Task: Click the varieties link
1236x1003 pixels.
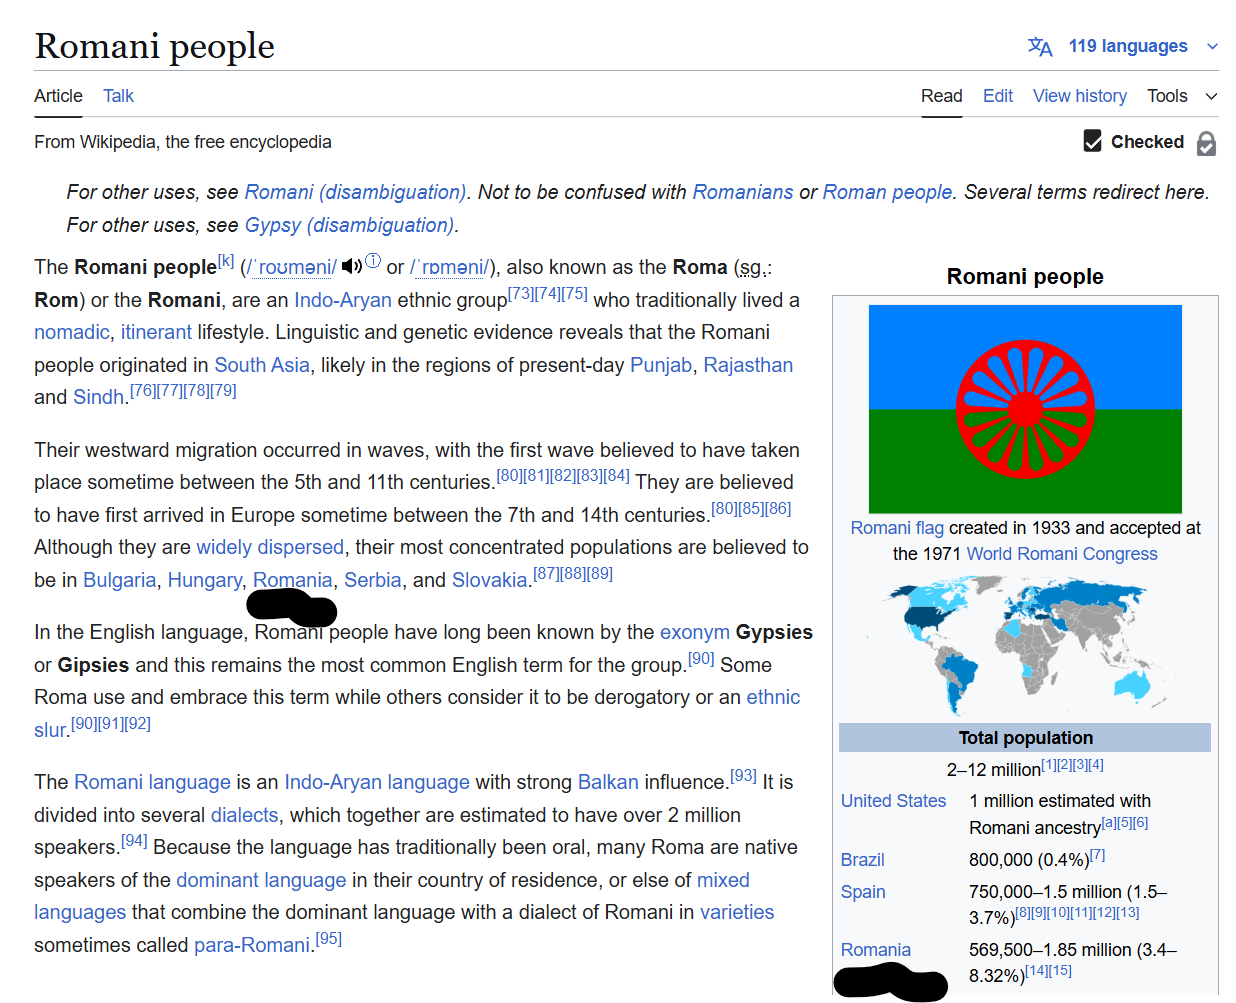Action: point(737,912)
